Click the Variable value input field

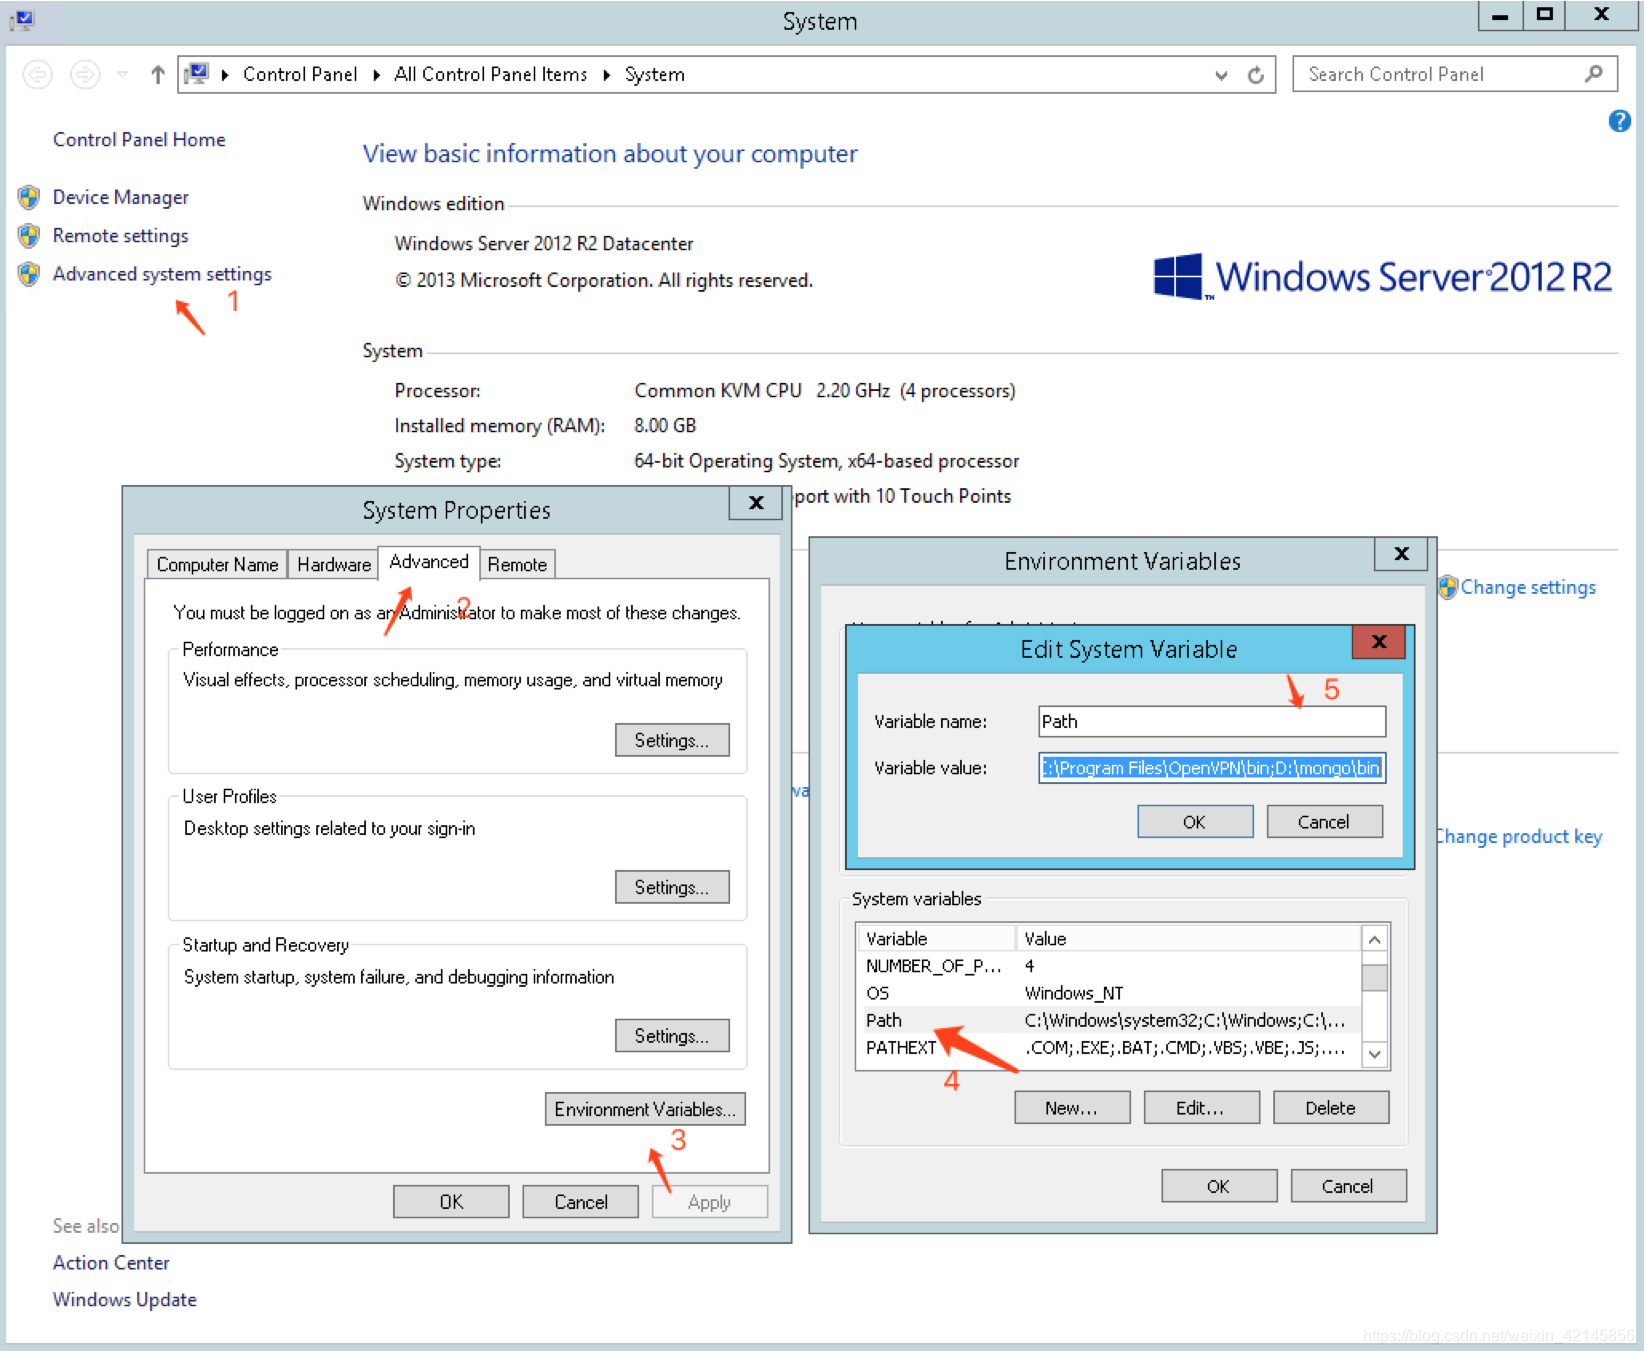pyautogui.click(x=1212, y=768)
